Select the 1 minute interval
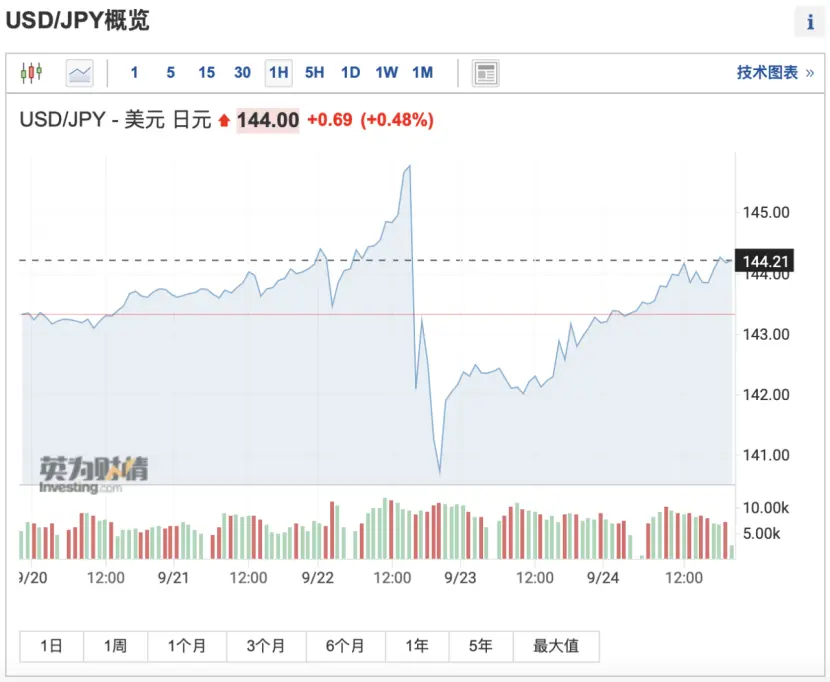 click(x=134, y=73)
